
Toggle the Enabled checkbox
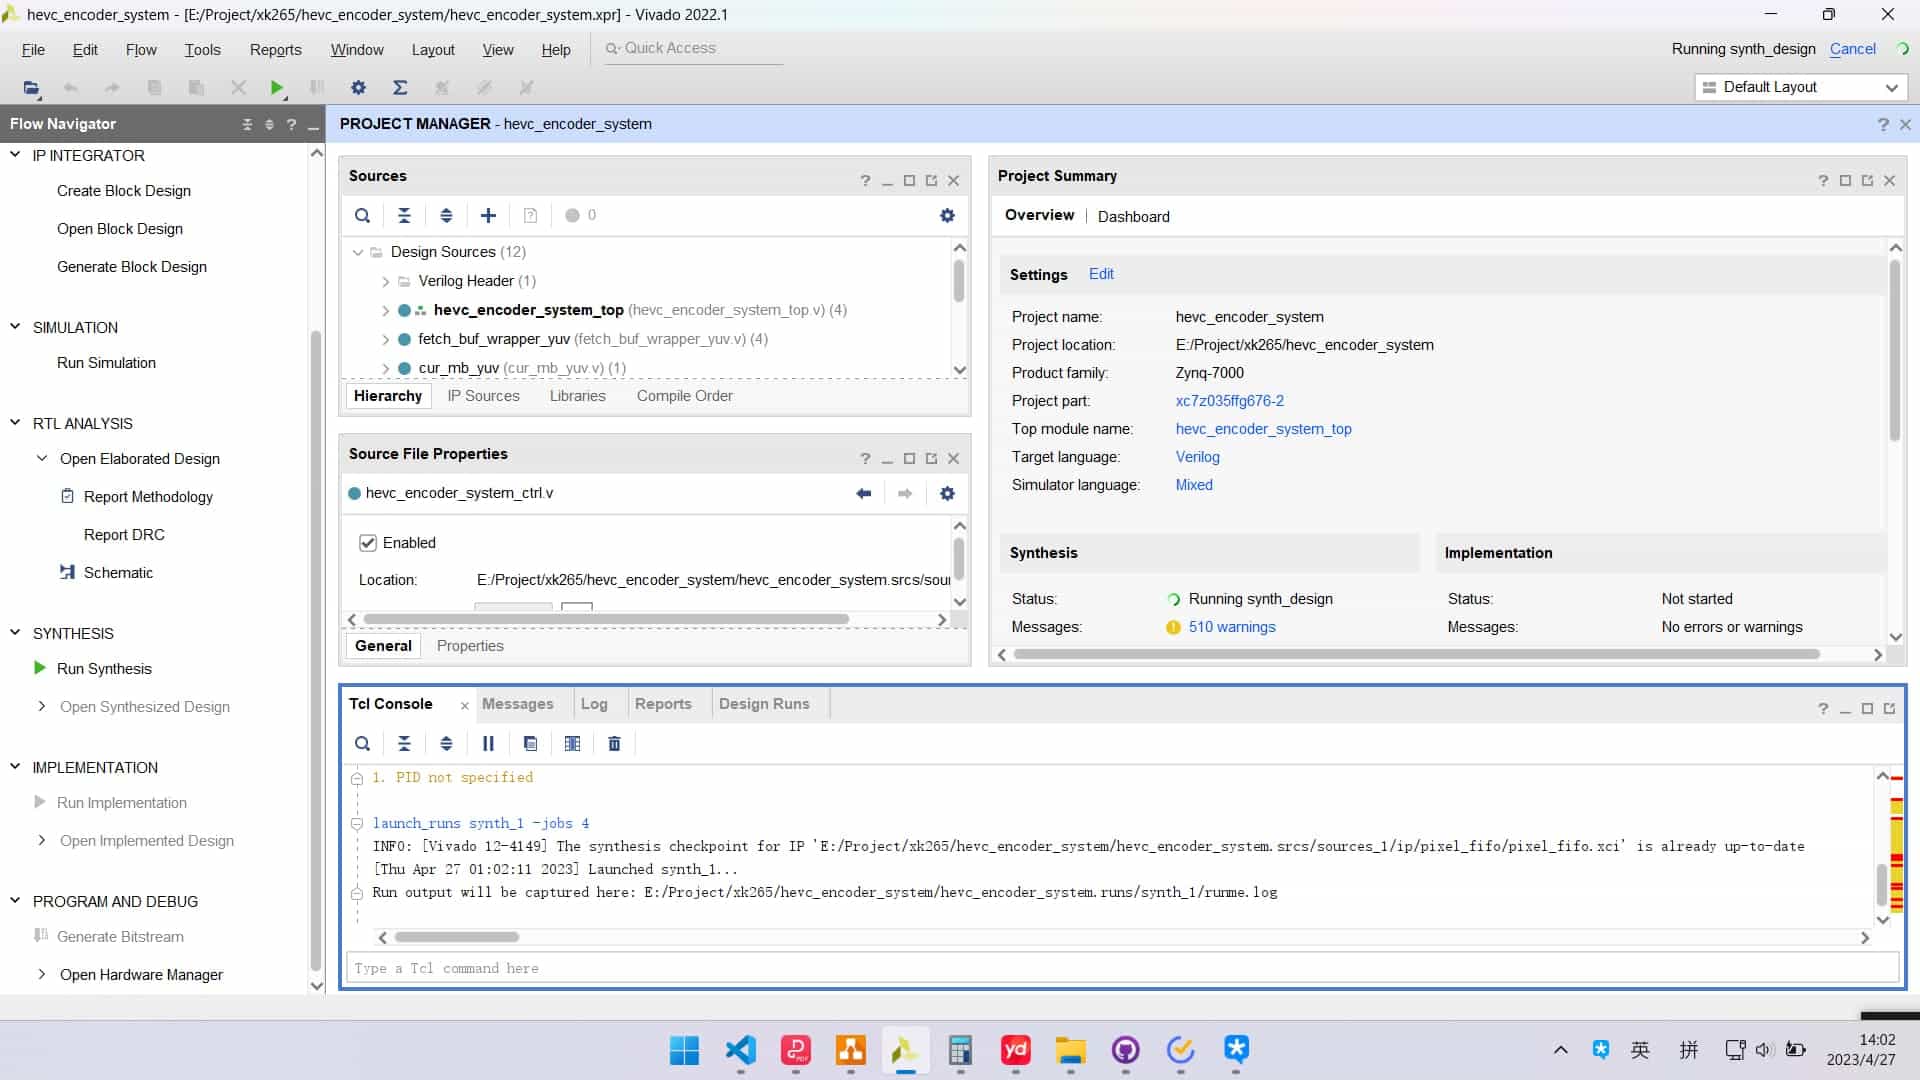[x=368, y=543]
